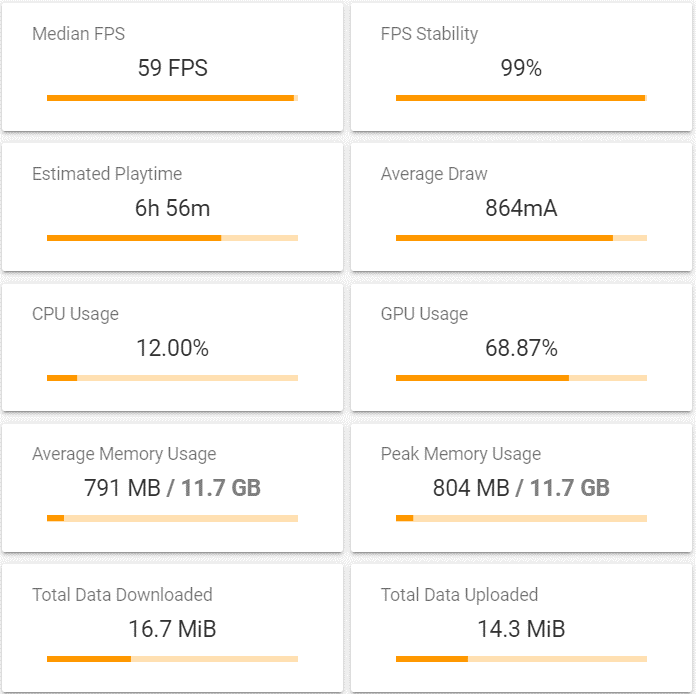696x694 pixels.
Task: Click the 804 MB peak memory value
Action: [x=470, y=488]
